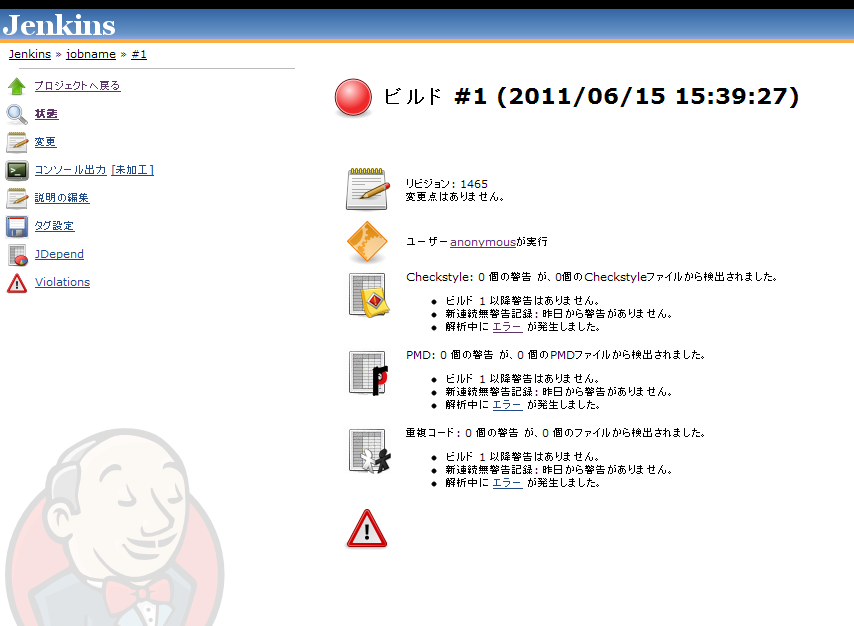Screen dimensions: 854x626
Task: Open the [未加工] raw console link
Action: (x=132, y=170)
